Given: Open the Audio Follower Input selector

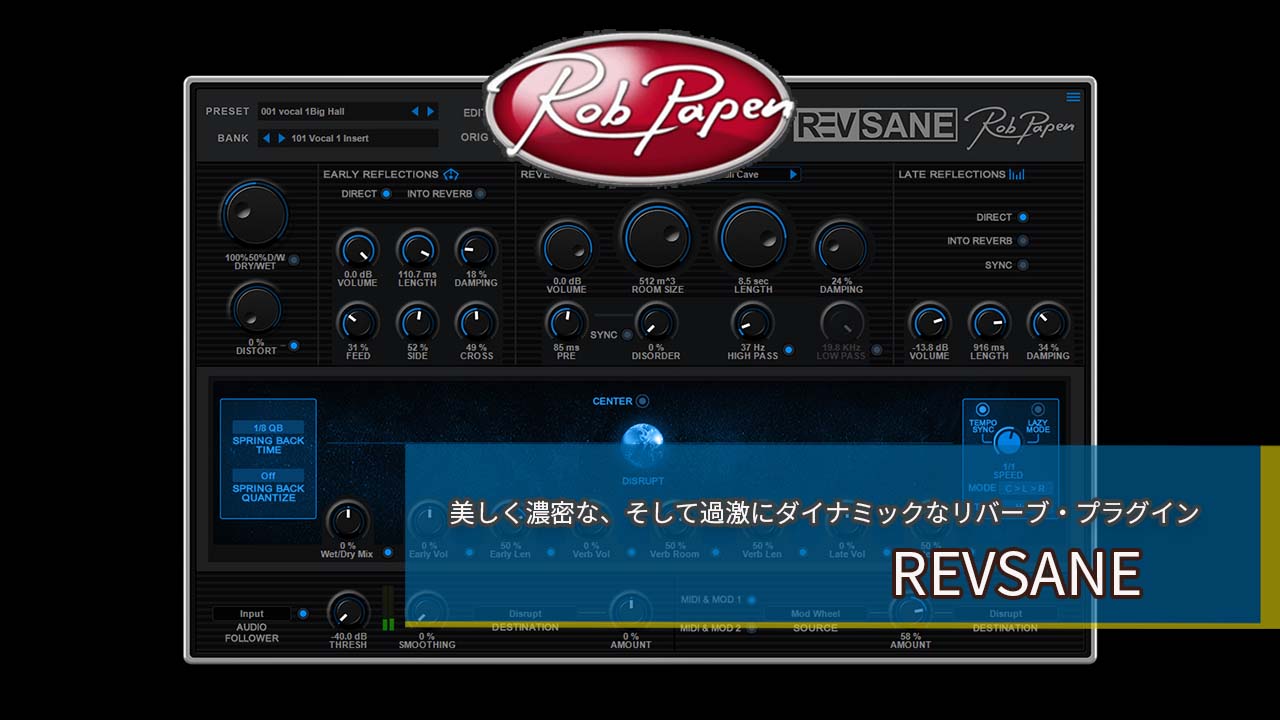Looking at the screenshot, I should click(x=252, y=614).
